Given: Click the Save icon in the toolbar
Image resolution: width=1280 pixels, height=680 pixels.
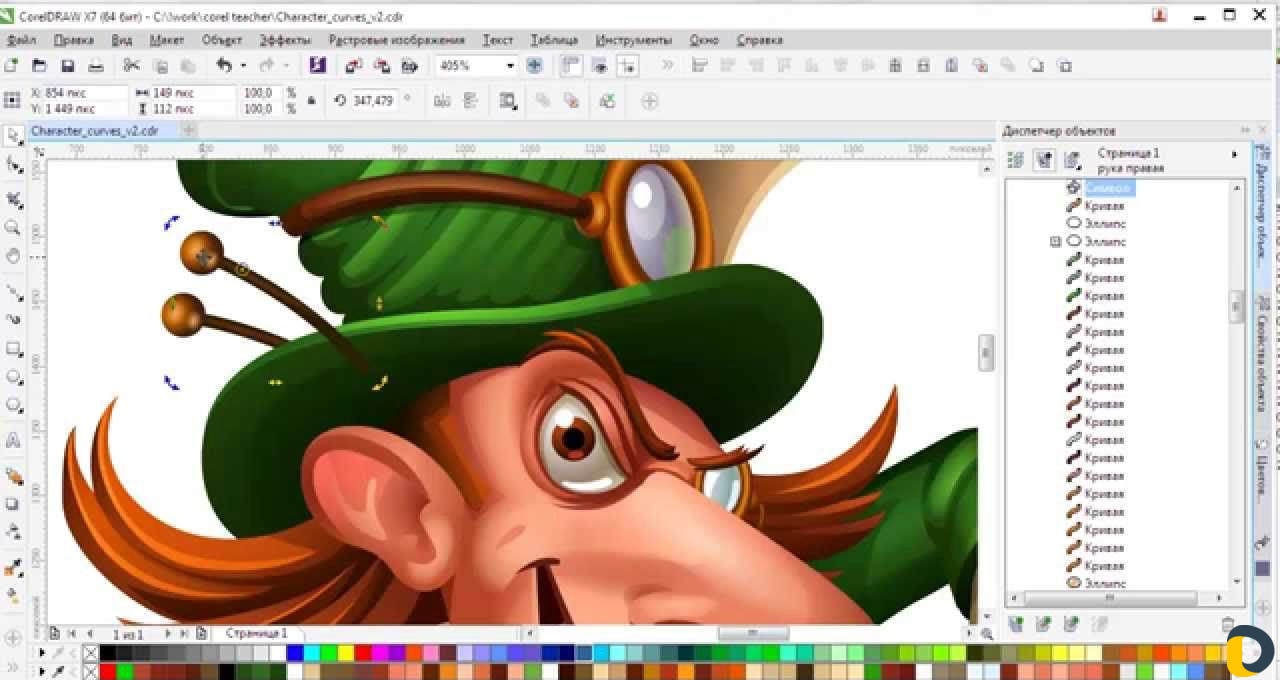Looking at the screenshot, I should coord(67,66).
